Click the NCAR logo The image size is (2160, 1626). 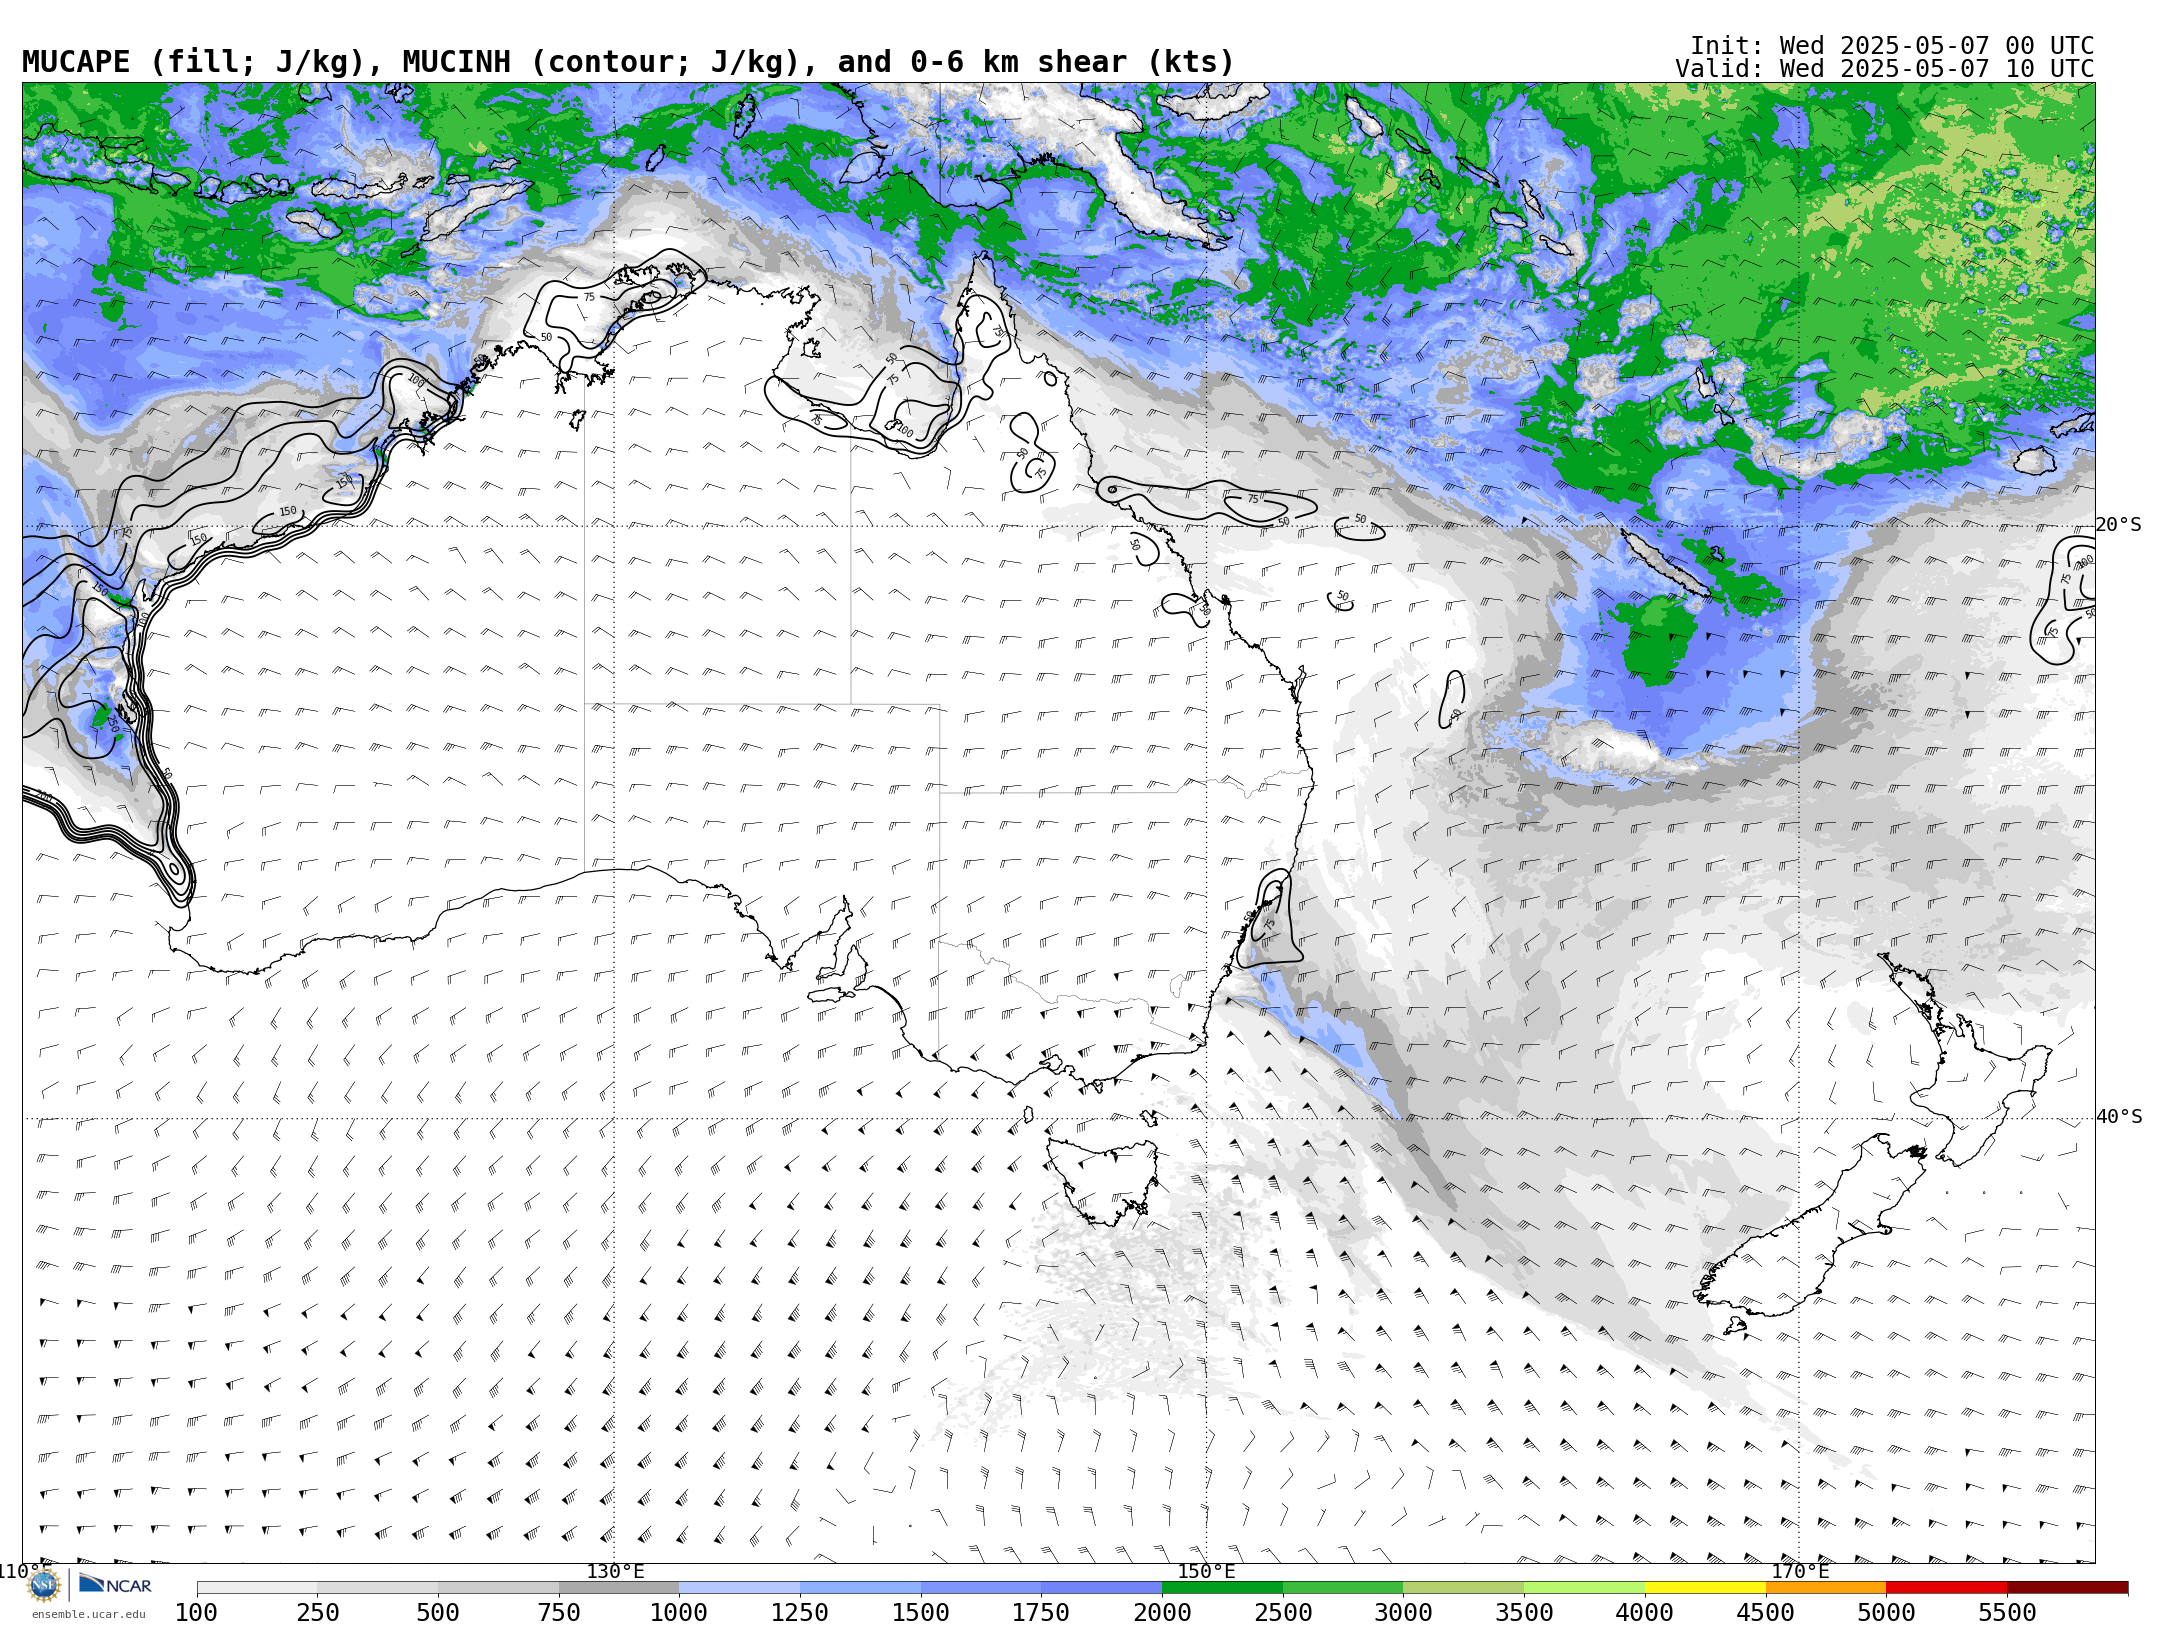click(115, 1584)
